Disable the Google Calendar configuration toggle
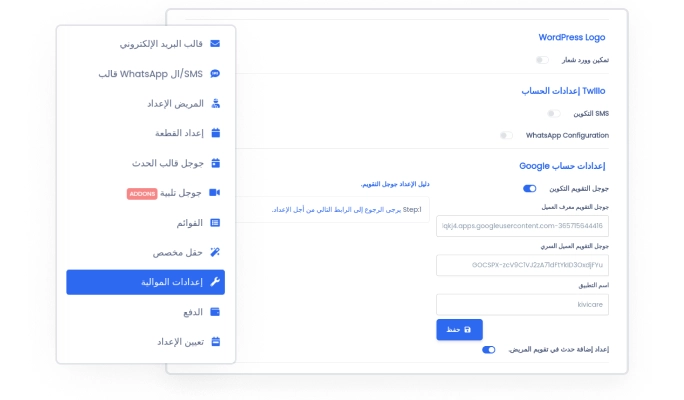The width and height of the screenshot is (684, 400). coord(529,188)
